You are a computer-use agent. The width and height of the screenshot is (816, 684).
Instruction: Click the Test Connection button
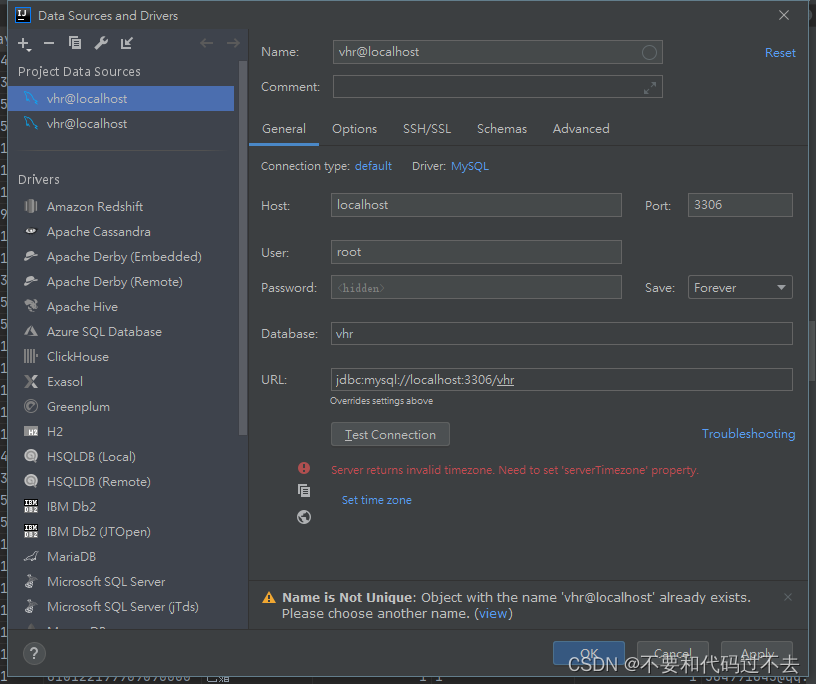point(390,434)
